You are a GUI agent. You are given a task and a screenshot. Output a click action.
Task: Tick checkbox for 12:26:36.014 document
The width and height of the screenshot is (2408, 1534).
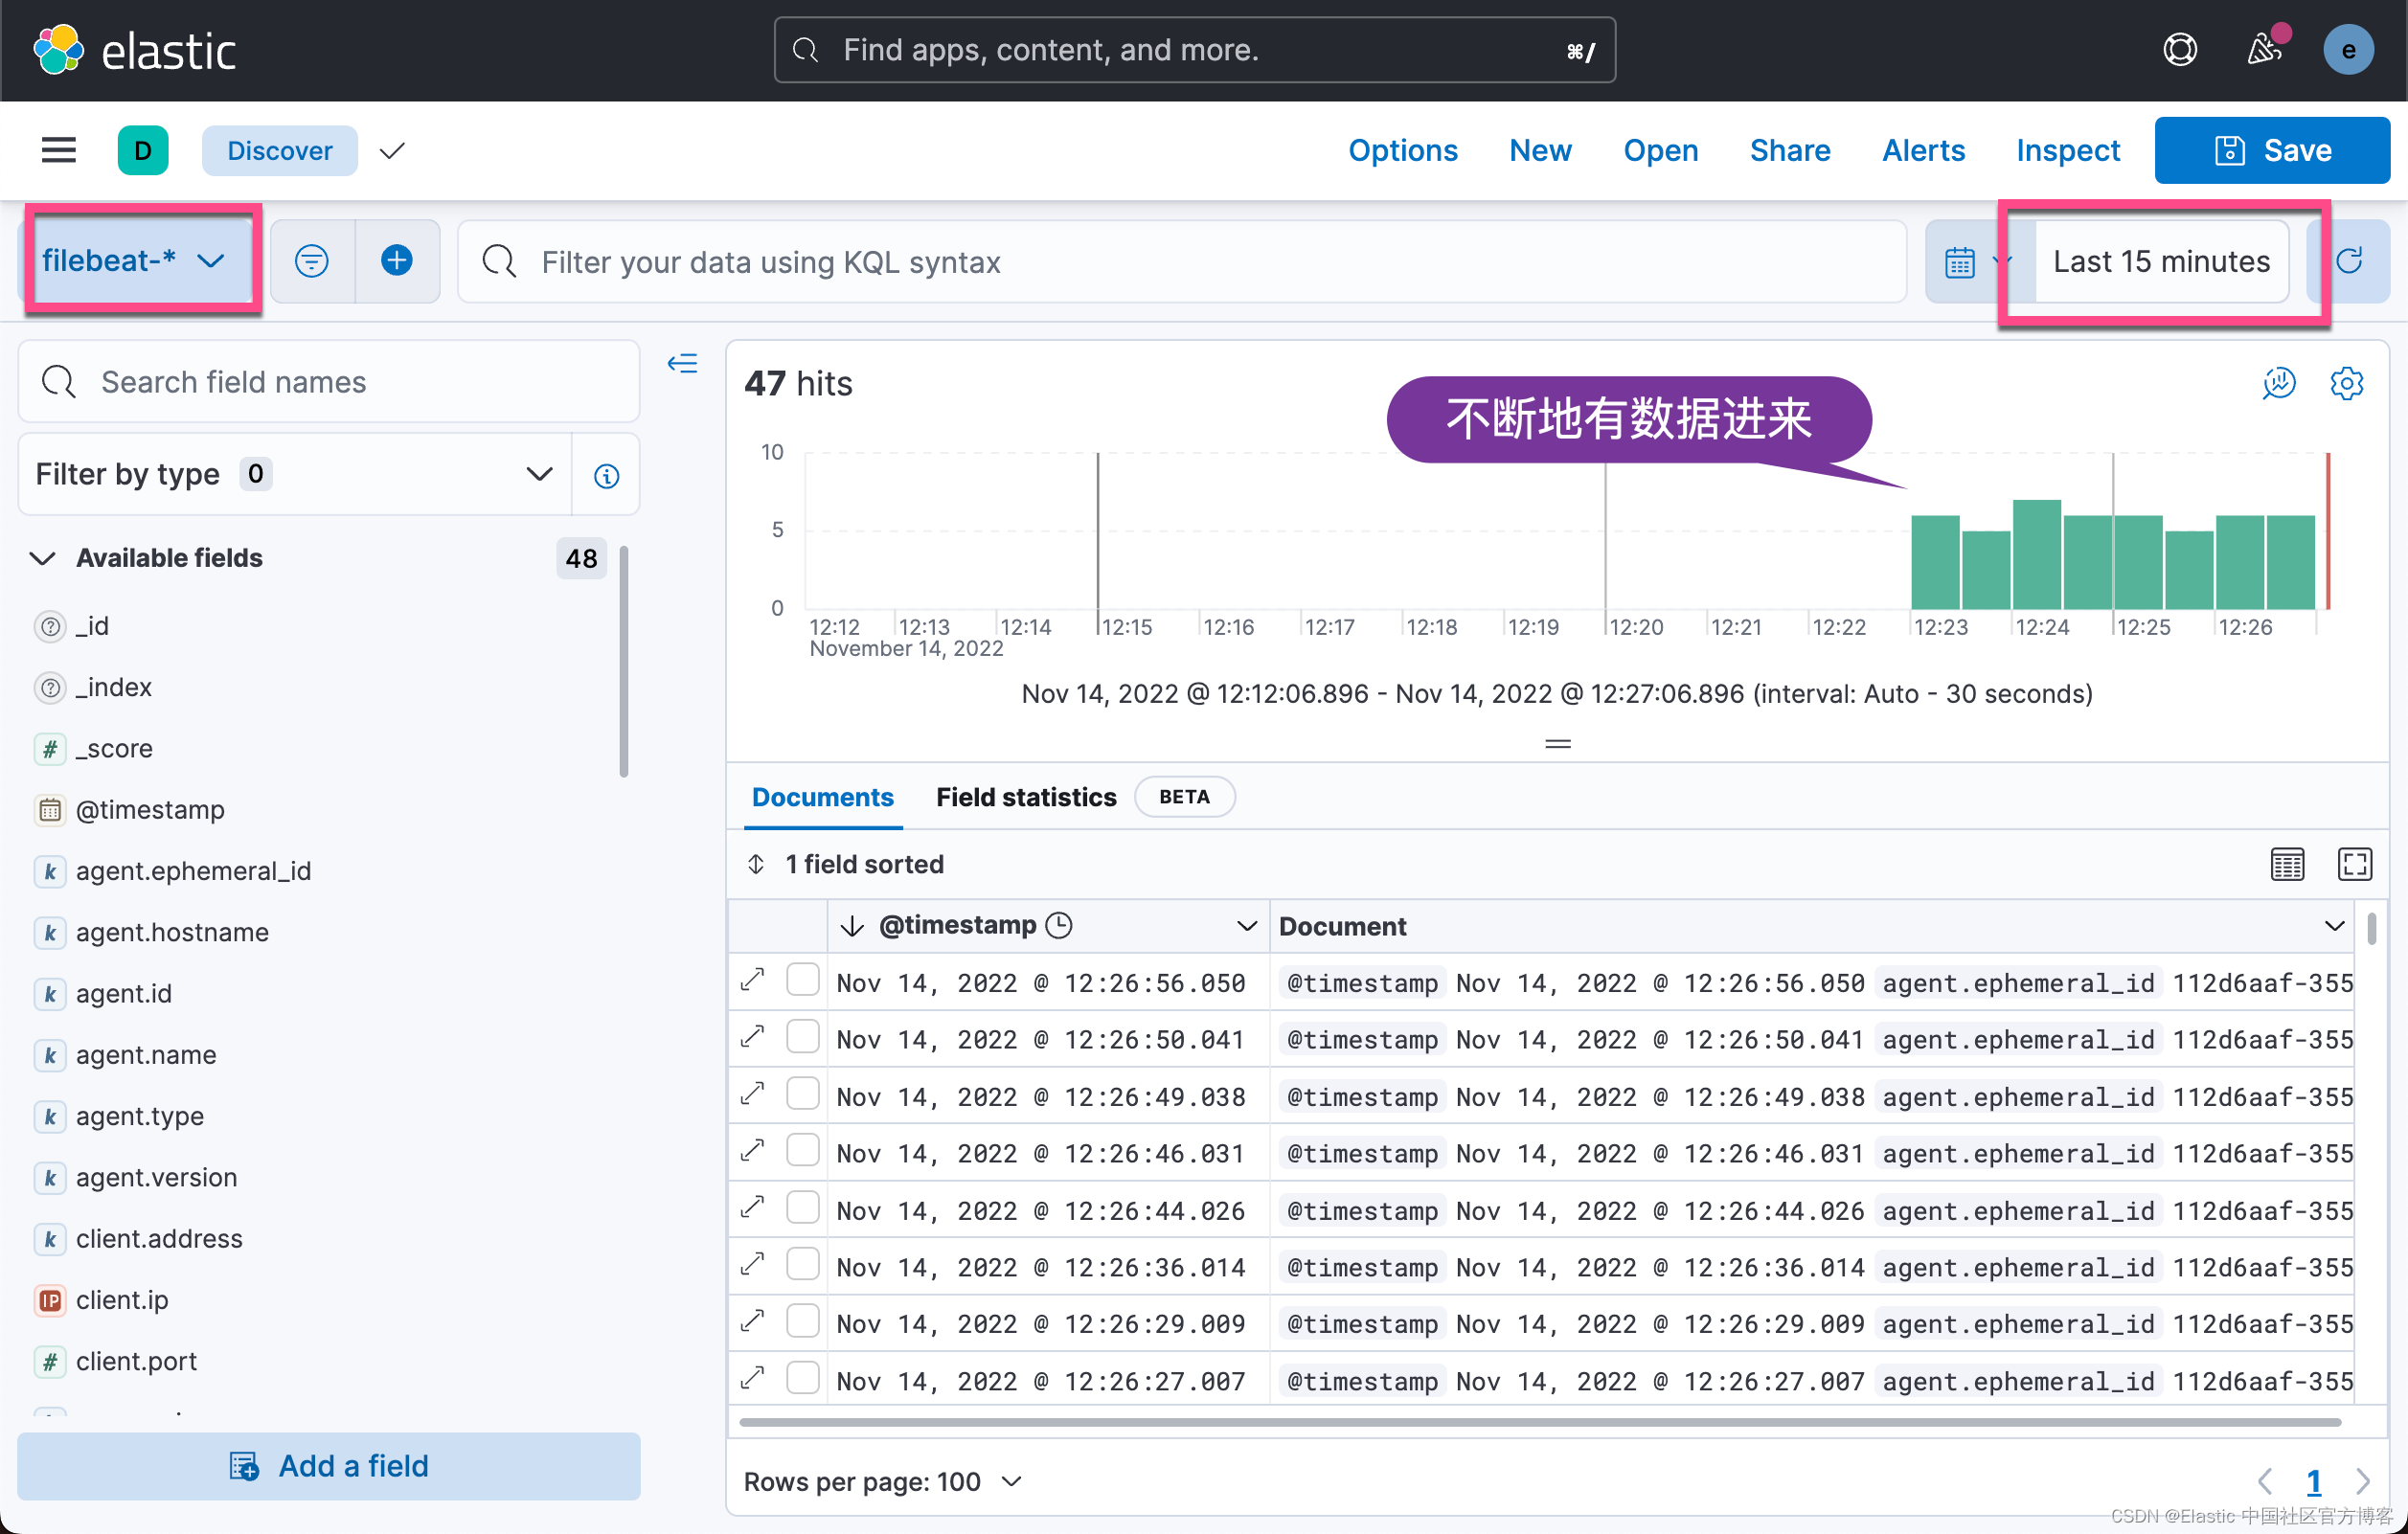click(x=803, y=1265)
